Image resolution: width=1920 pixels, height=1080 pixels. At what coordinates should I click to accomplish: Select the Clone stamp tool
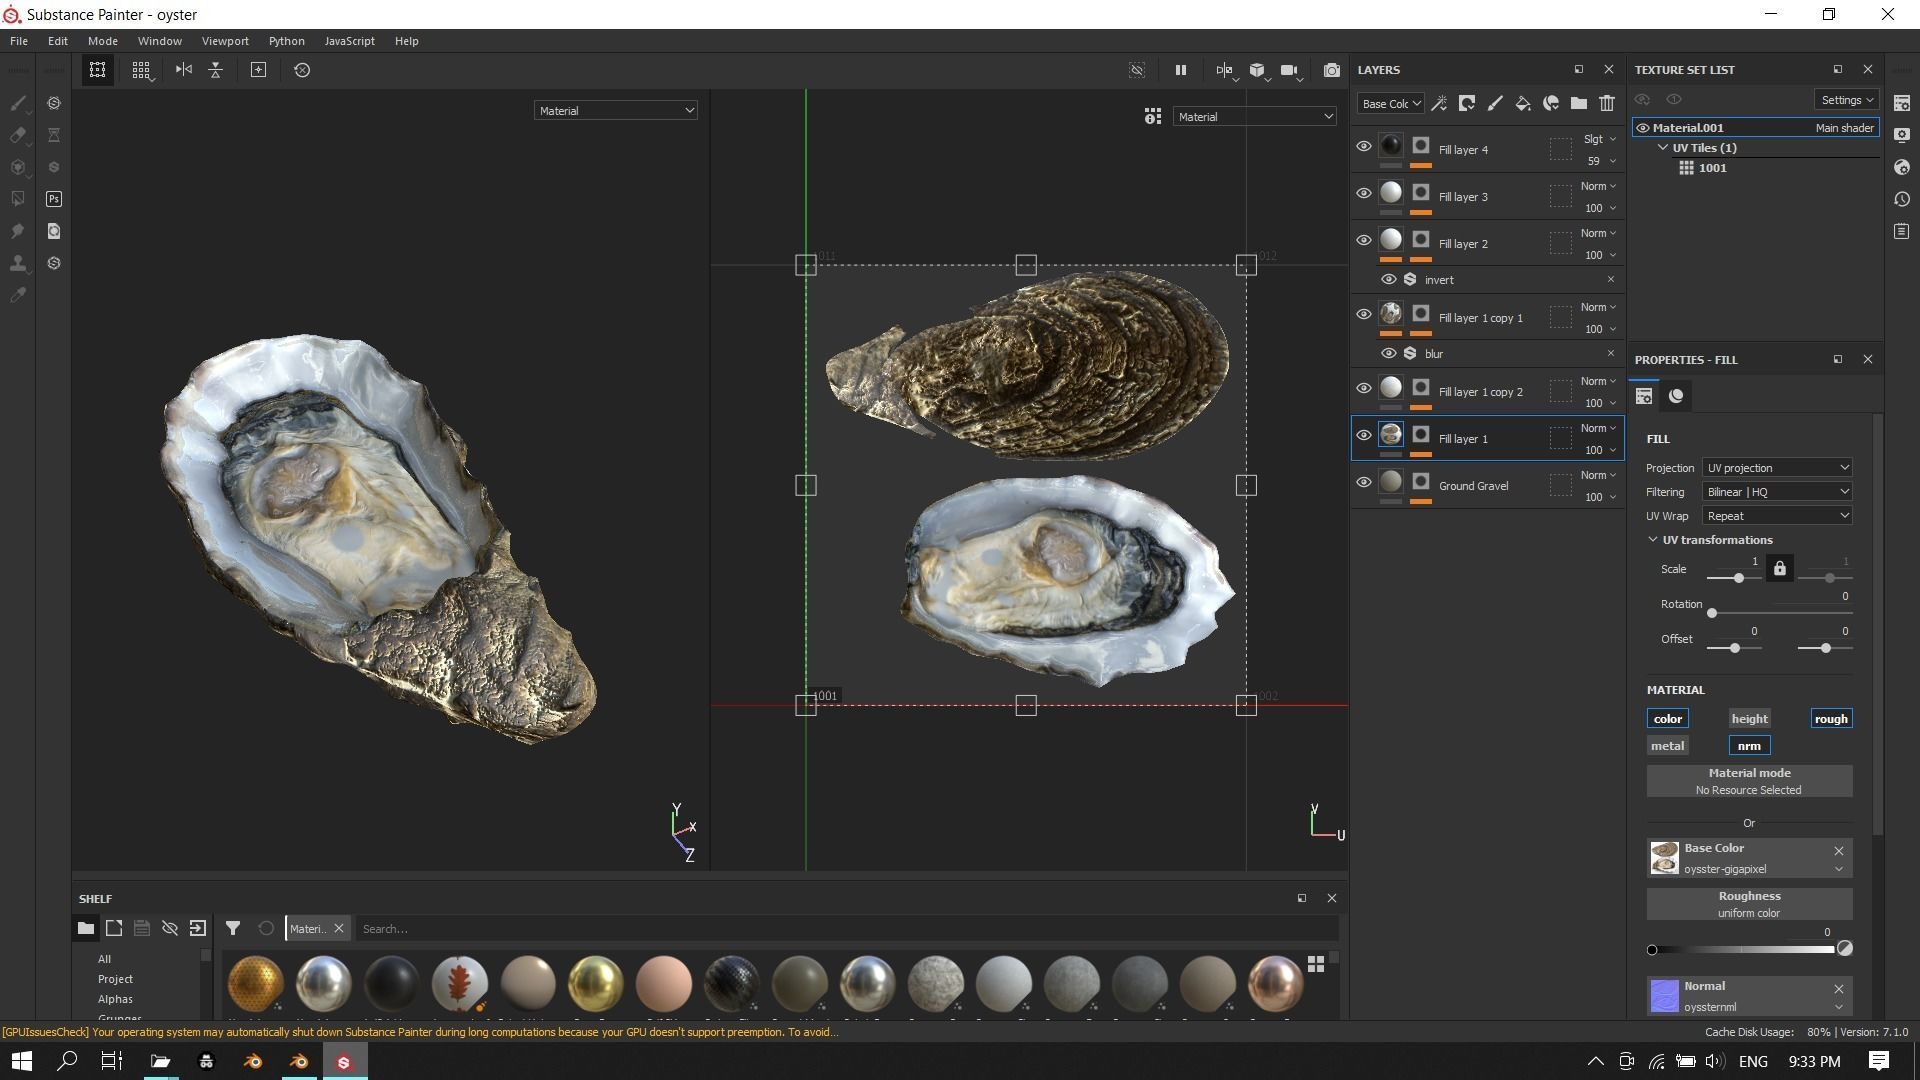click(x=18, y=263)
